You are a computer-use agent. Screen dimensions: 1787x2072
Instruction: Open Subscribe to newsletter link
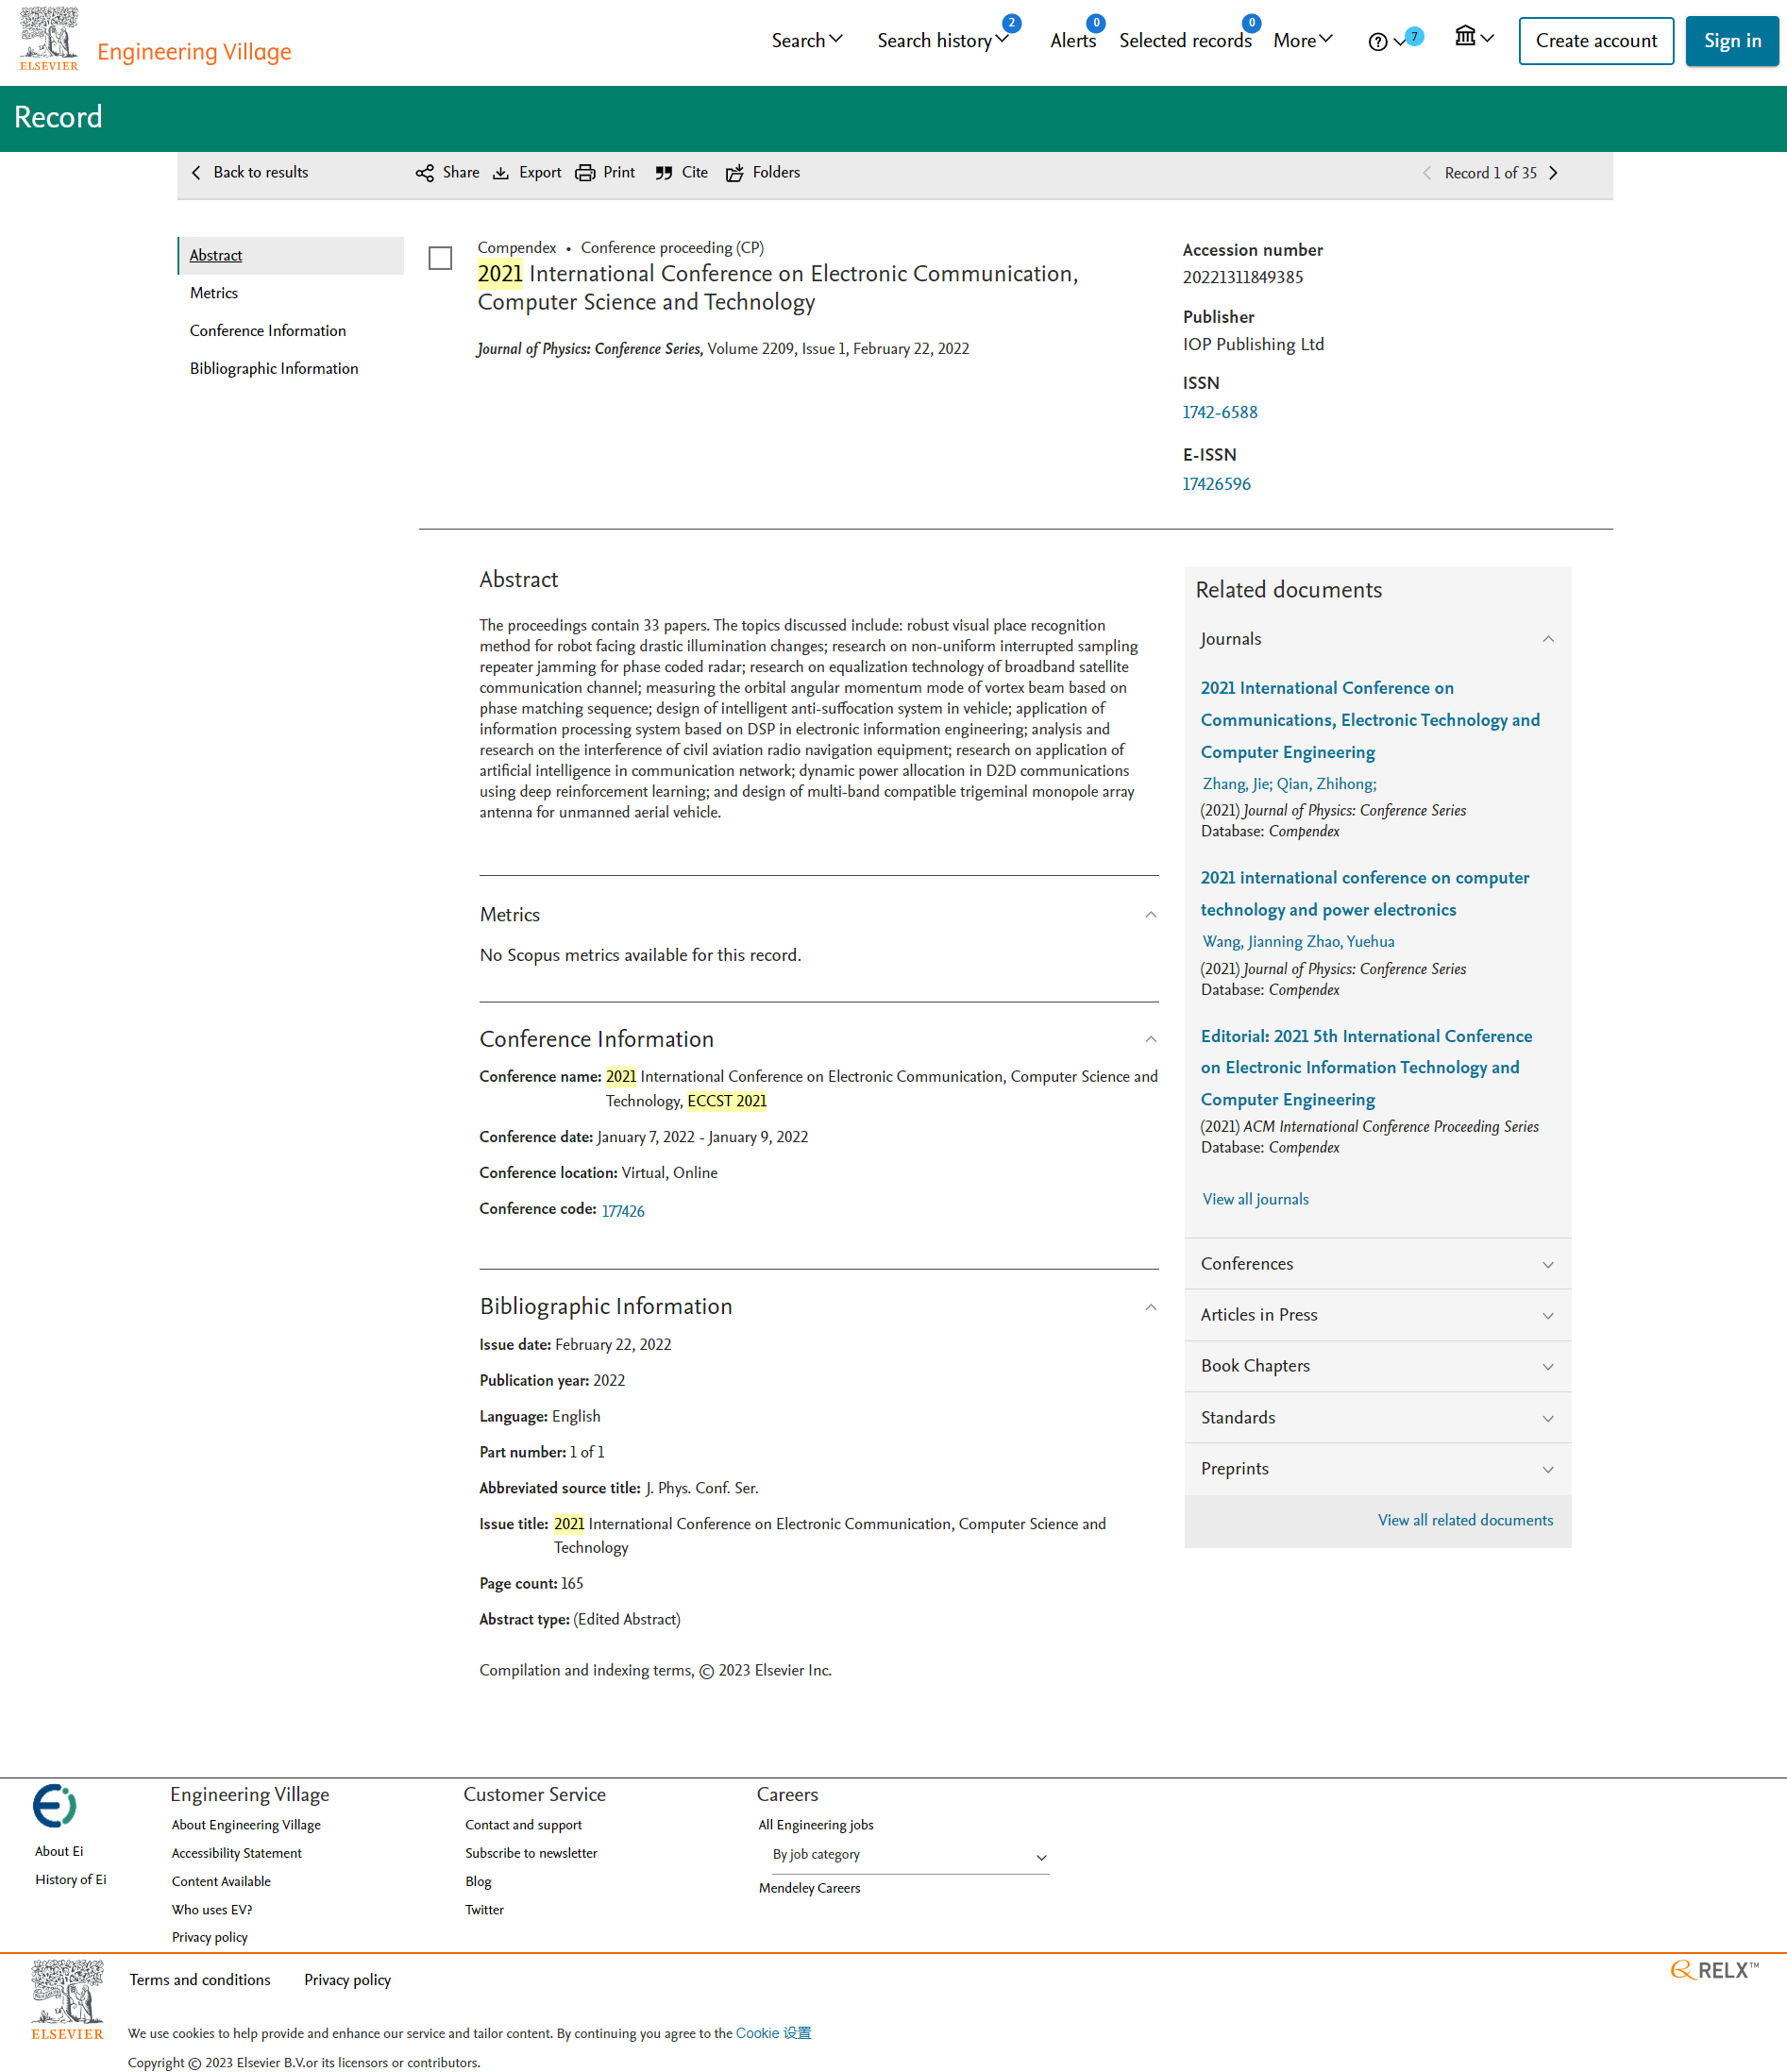click(531, 1853)
